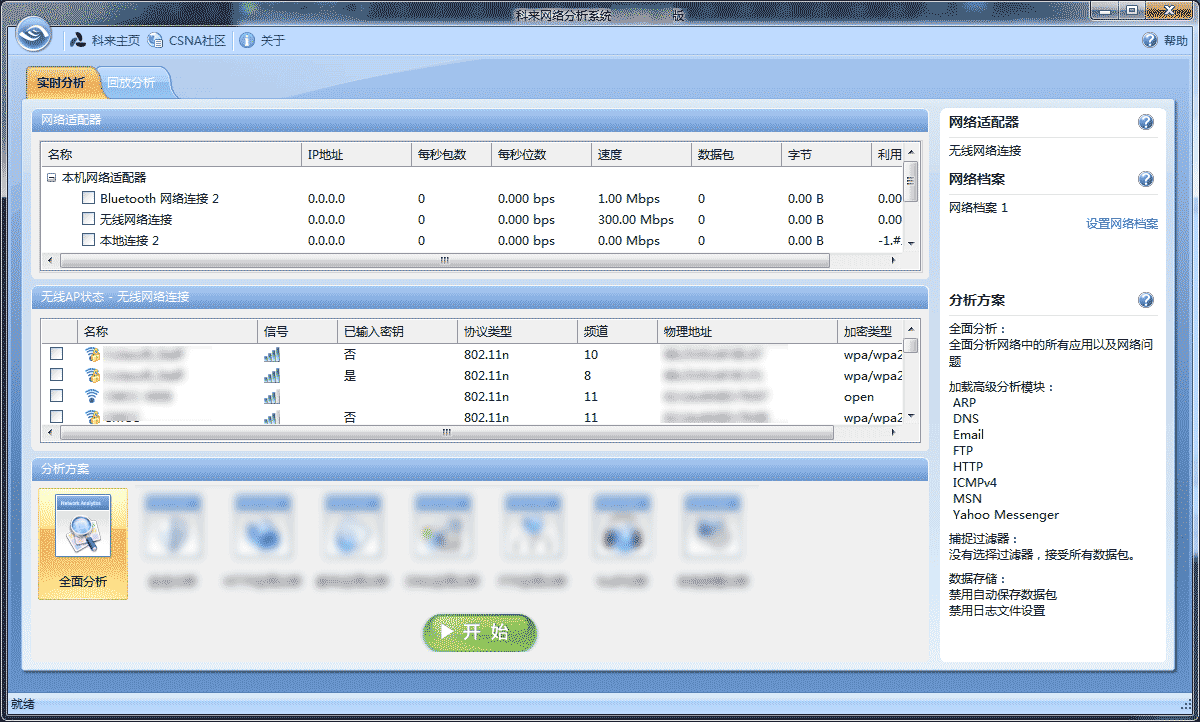
Task: Sort adapters by the 数据包 column
Action: (736, 155)
